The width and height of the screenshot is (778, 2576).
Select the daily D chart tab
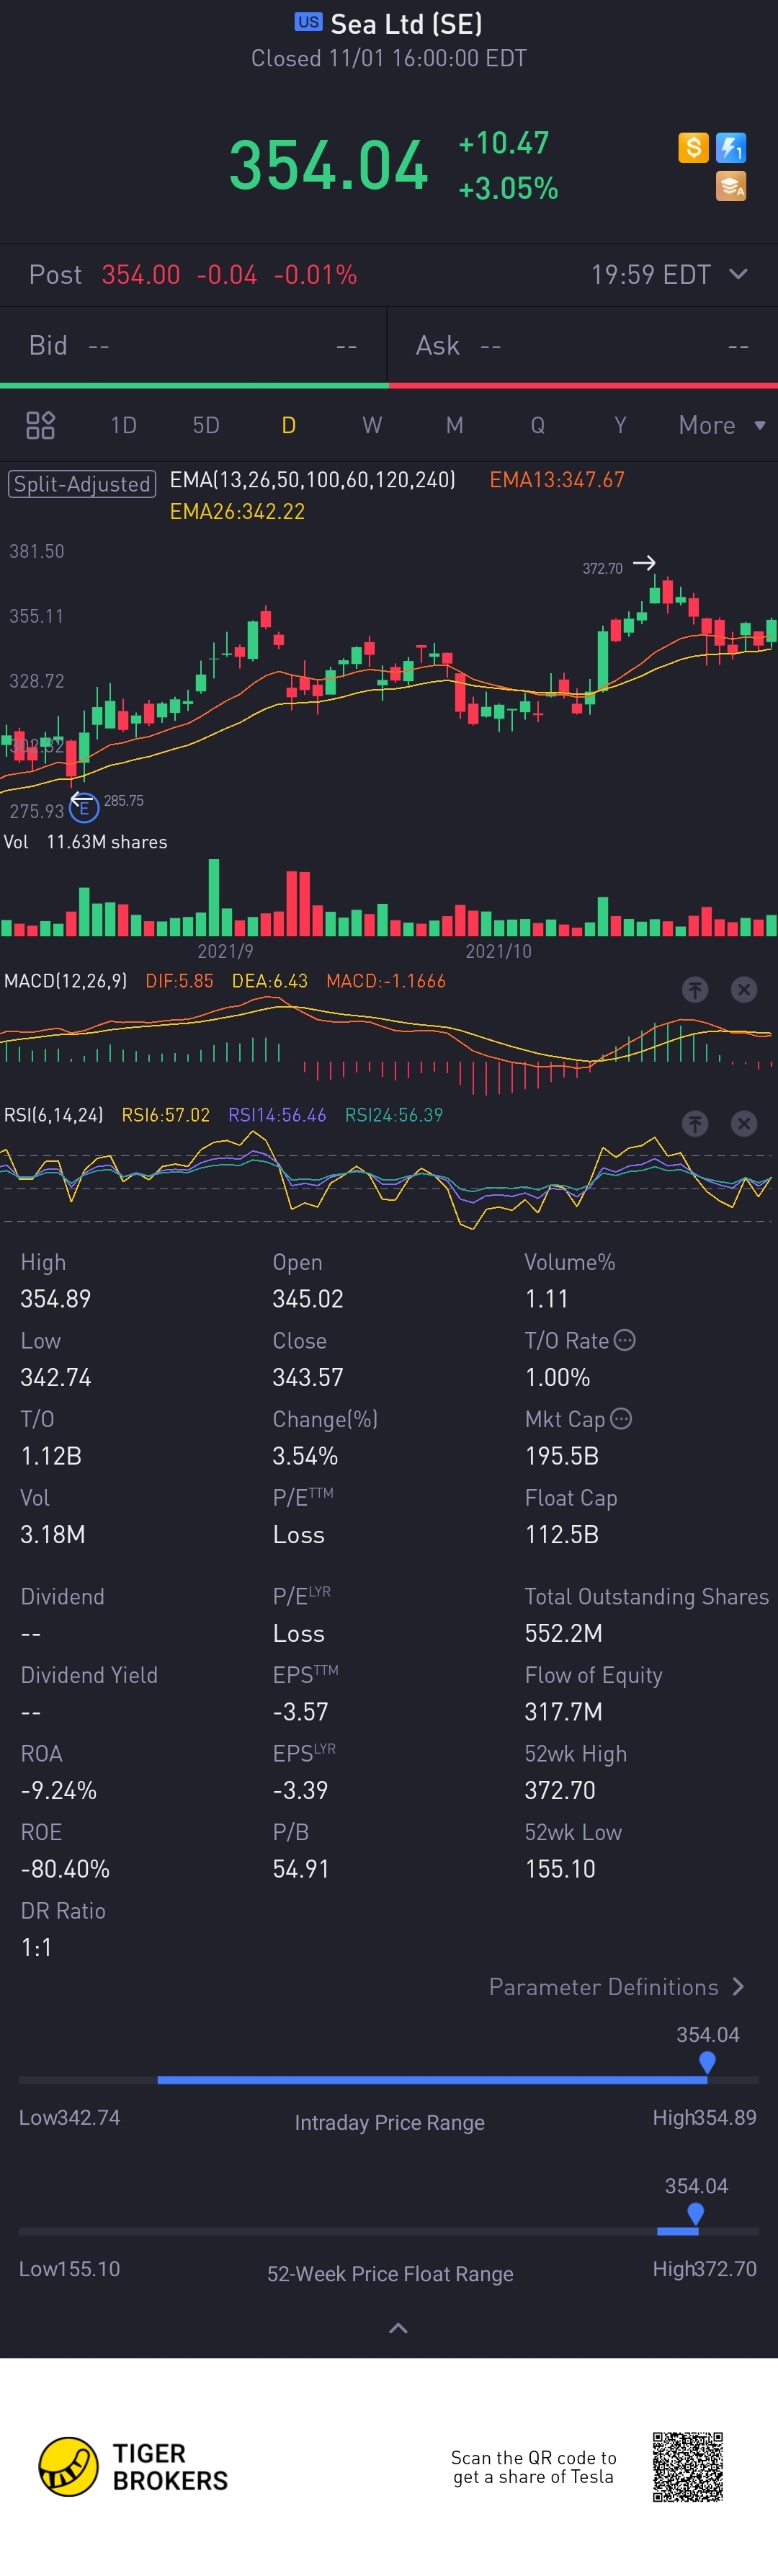(x=289, y=425)
